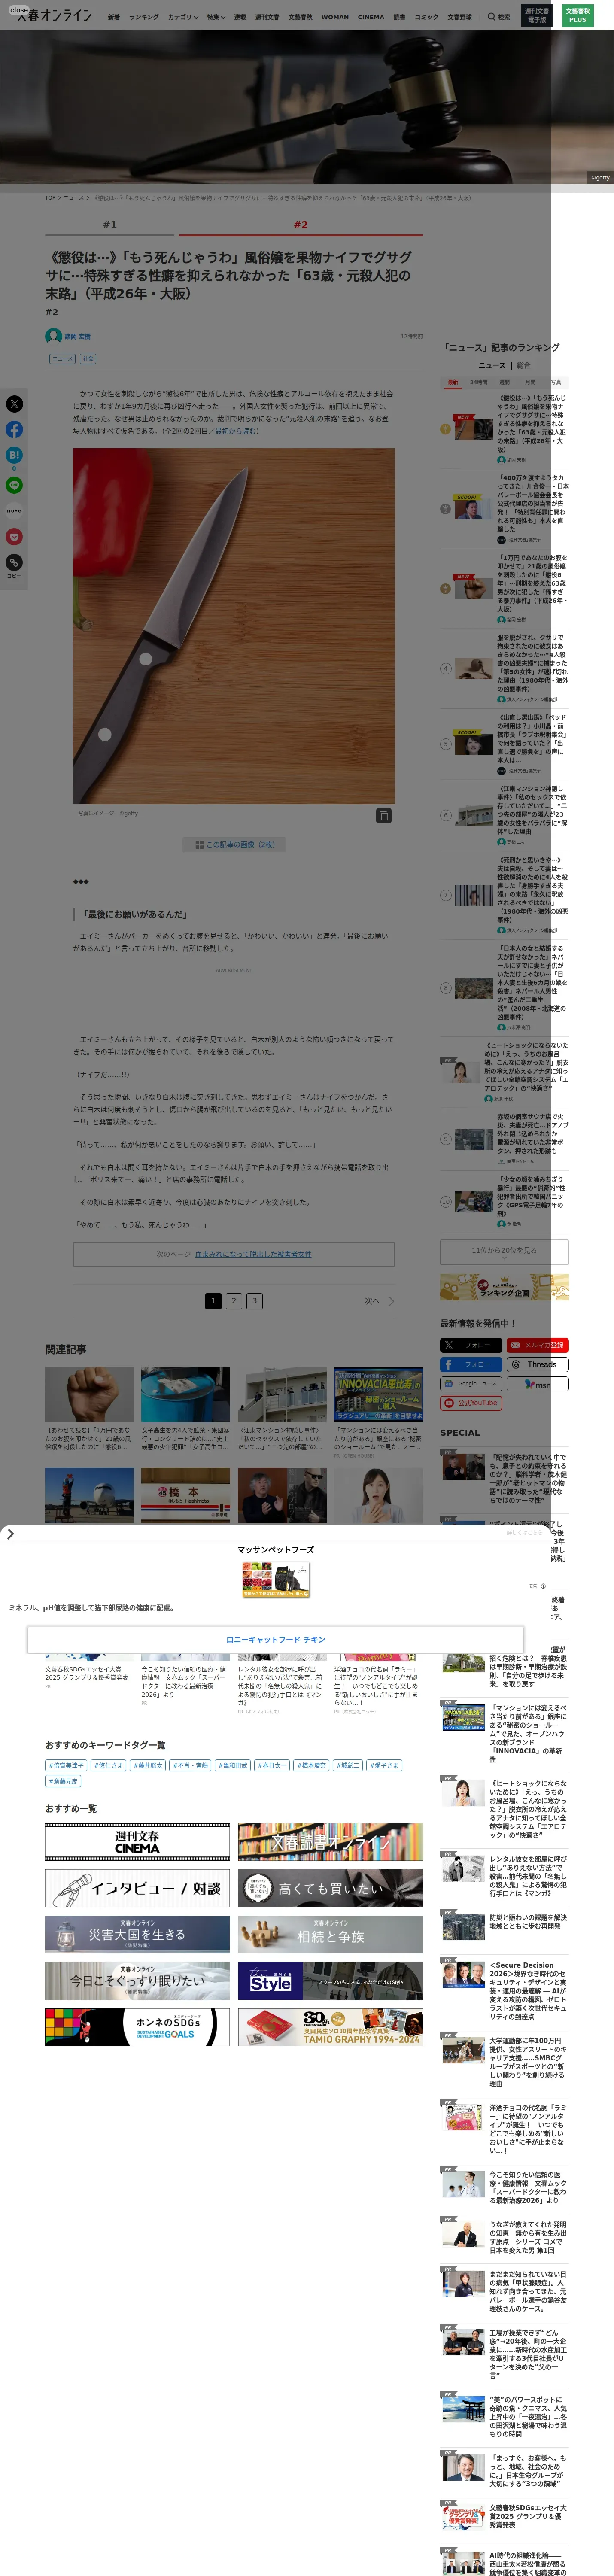Share article on X from left sidebar

[14, 404]
